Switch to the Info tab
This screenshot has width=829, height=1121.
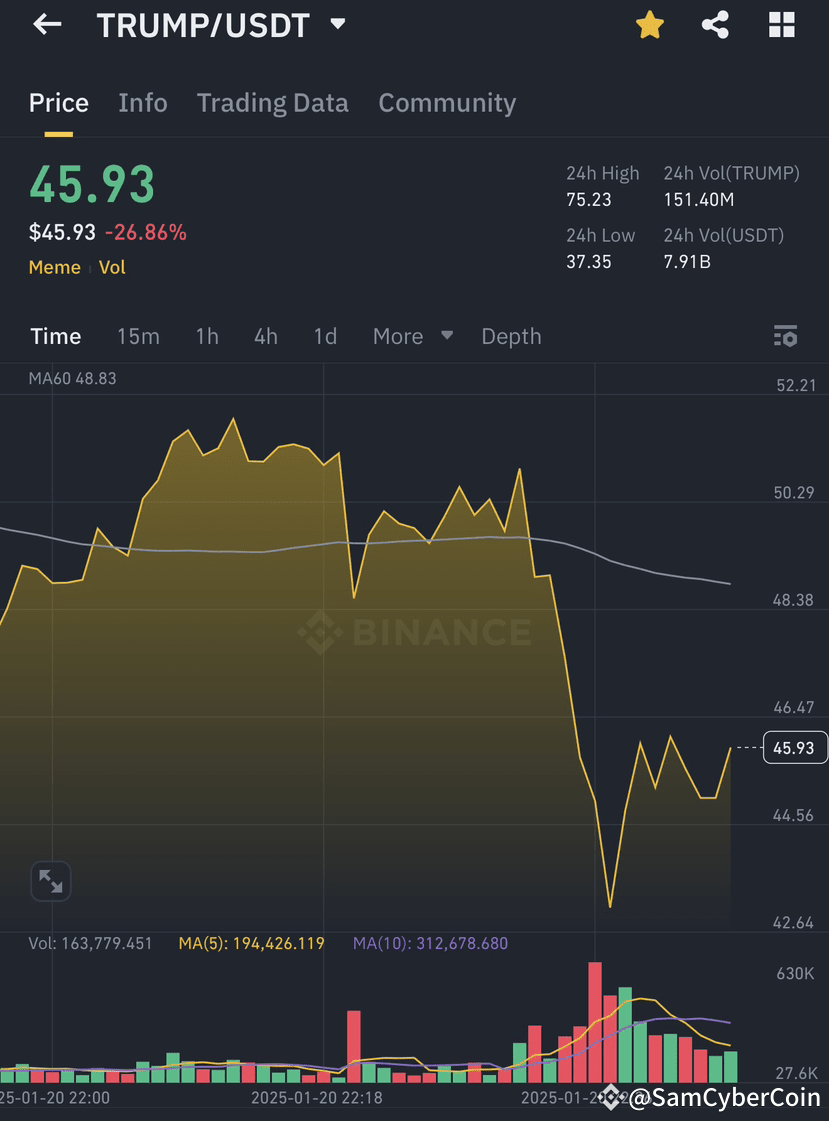(143, 103)
